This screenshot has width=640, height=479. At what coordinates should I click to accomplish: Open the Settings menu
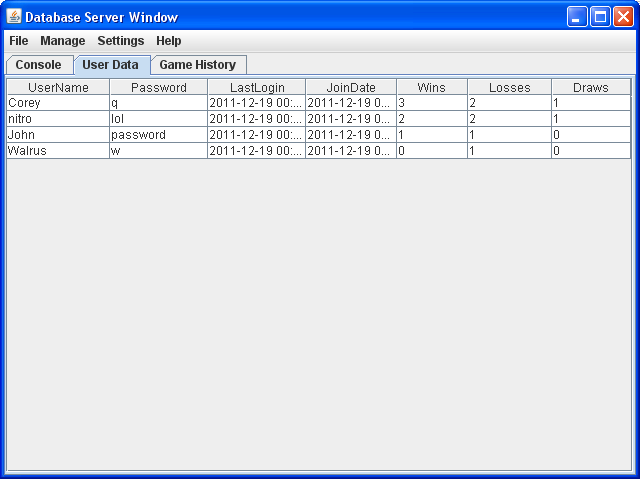tap(120, 41)
